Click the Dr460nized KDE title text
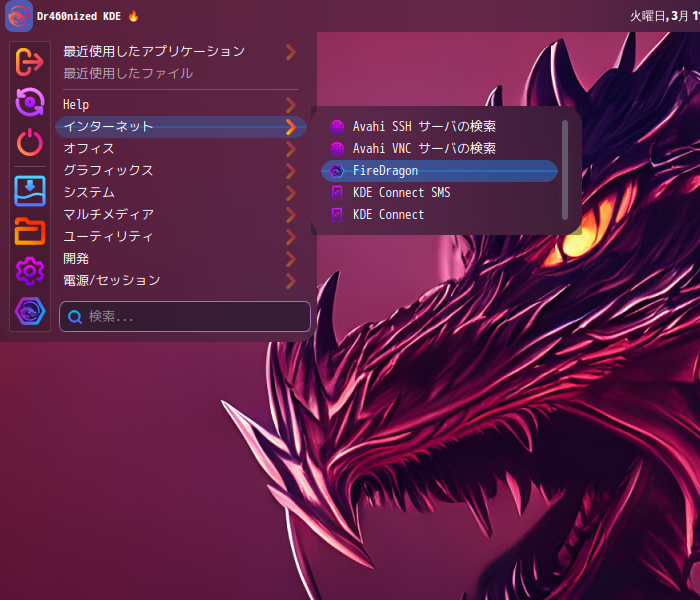This screenshot has width=700, height=600. [x=79, y=17]
